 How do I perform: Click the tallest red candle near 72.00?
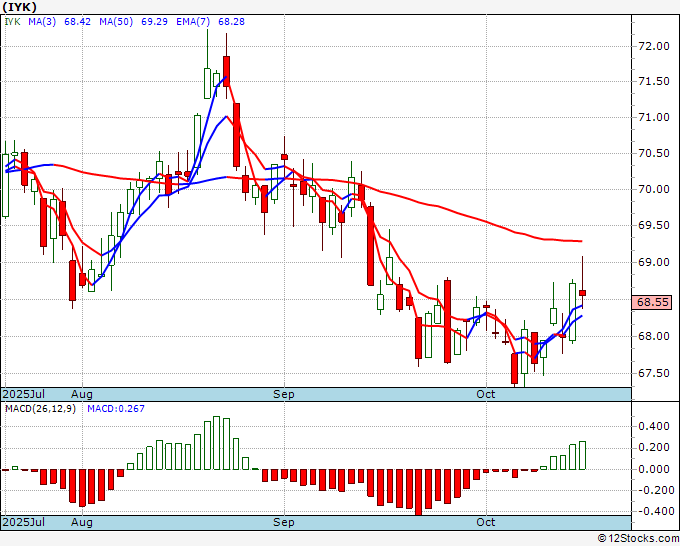click(x=226, y=71)
